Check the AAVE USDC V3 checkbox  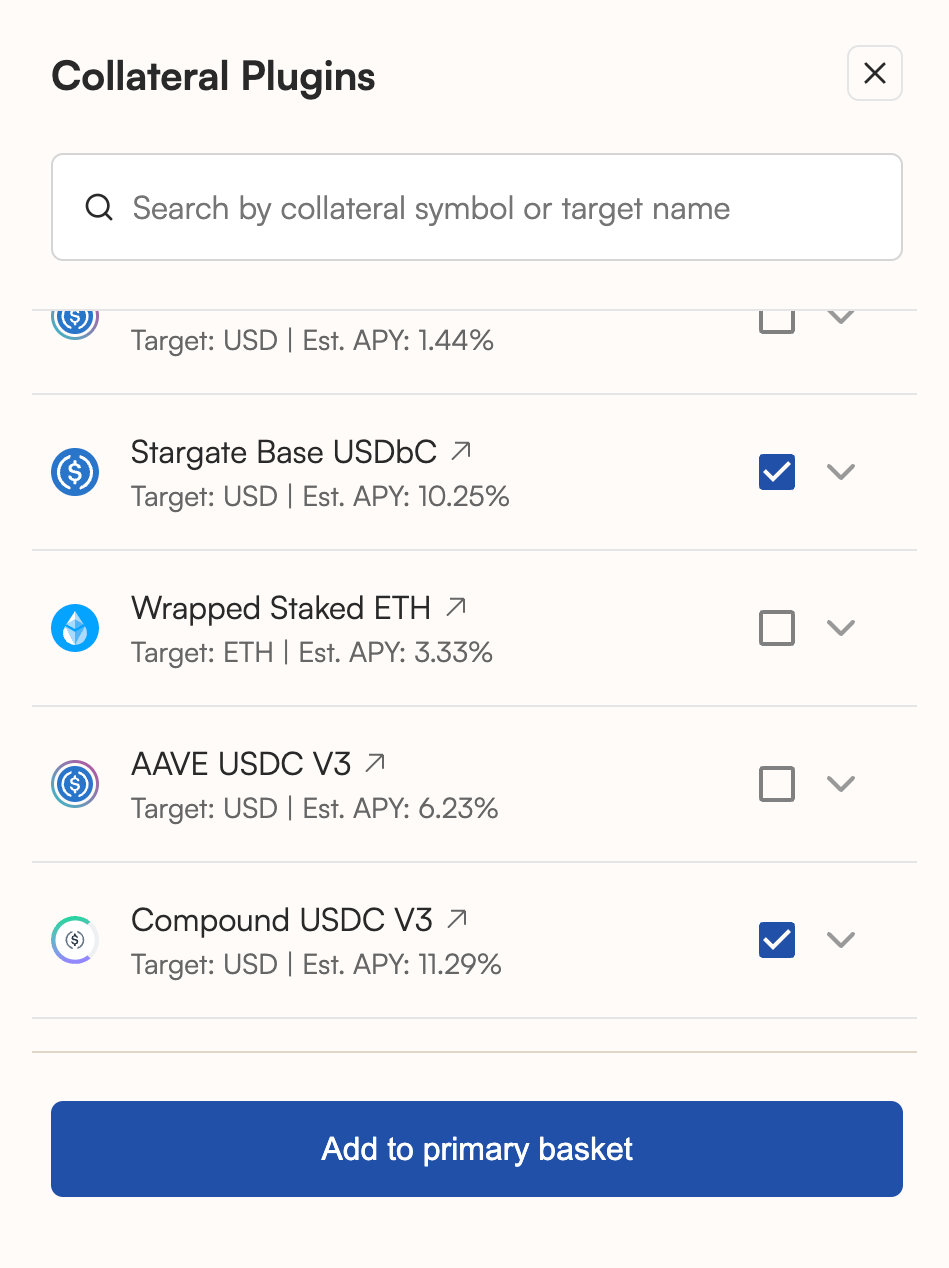click(x=777, y=784)
